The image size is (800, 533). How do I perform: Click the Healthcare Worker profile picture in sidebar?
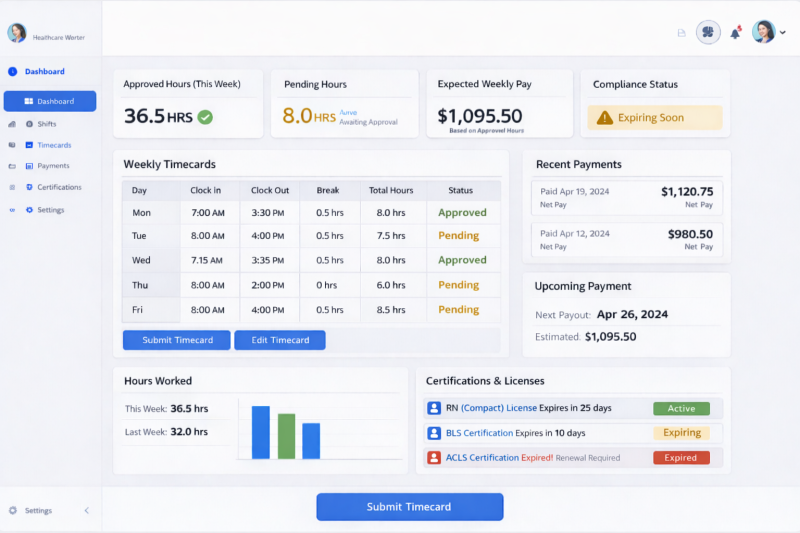pos(17,33)
